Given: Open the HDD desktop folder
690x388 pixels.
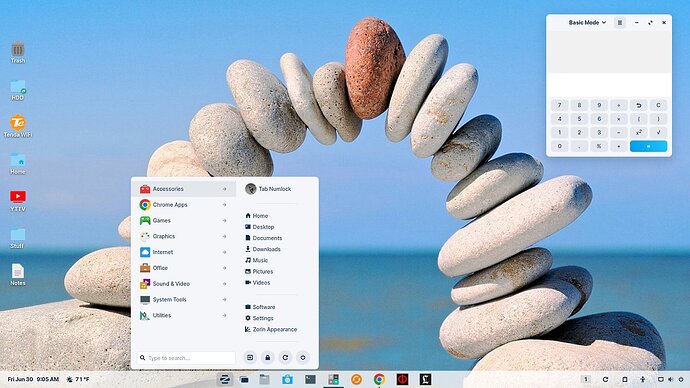Looking at the screenshot, I should click(x=18, y=90).
